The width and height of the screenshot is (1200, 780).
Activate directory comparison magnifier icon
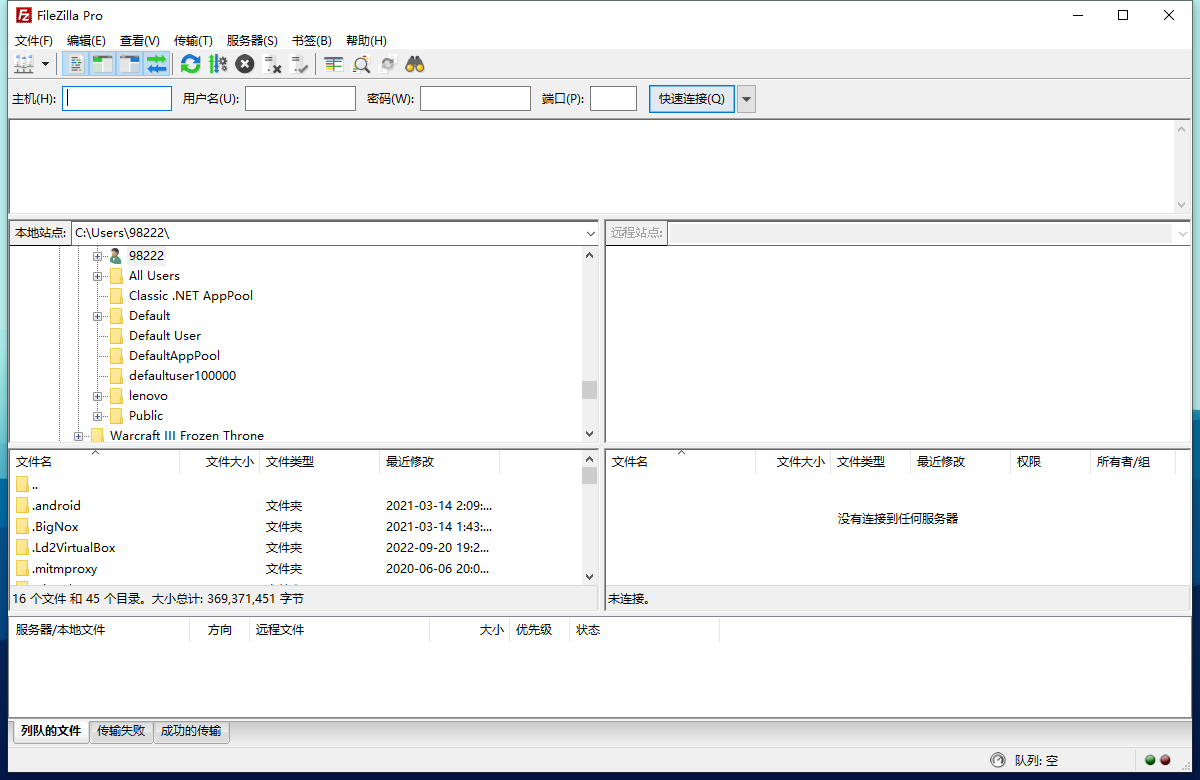point(360,64)
